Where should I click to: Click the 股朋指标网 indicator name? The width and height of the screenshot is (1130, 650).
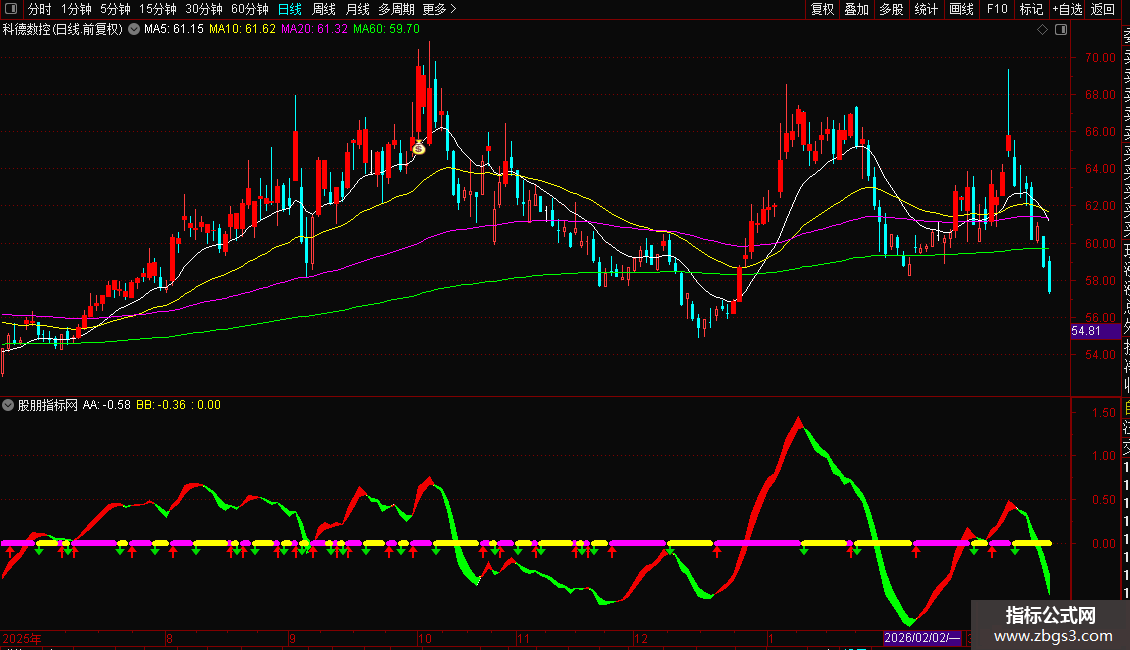(48, 405)
